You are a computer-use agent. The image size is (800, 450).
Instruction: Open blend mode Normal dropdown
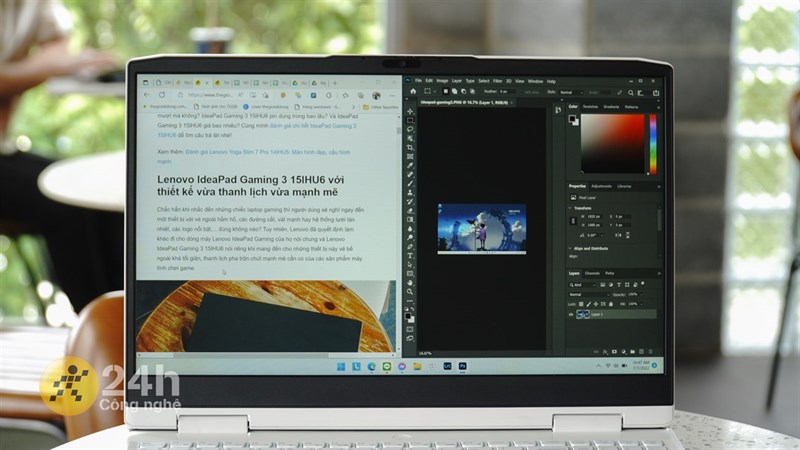tap(589, 294)
